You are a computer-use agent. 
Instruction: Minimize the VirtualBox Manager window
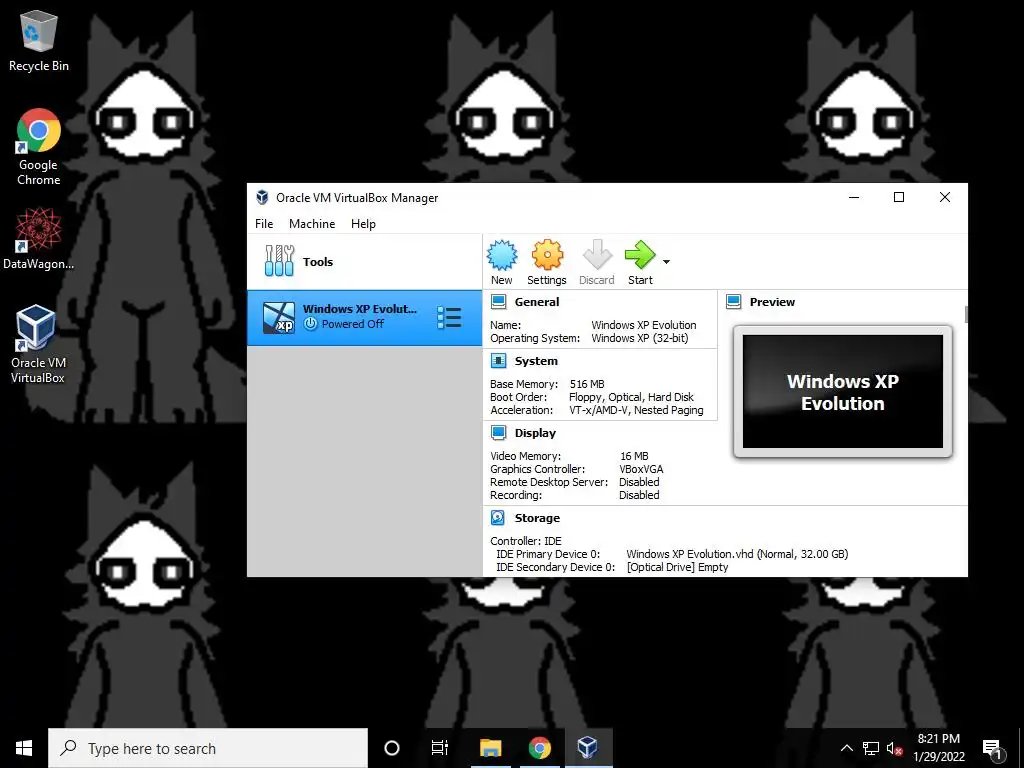click(854, 197)
